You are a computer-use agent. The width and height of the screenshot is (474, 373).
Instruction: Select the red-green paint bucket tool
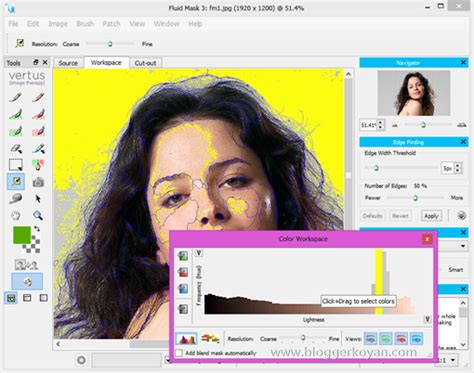(x=38, y=165)
